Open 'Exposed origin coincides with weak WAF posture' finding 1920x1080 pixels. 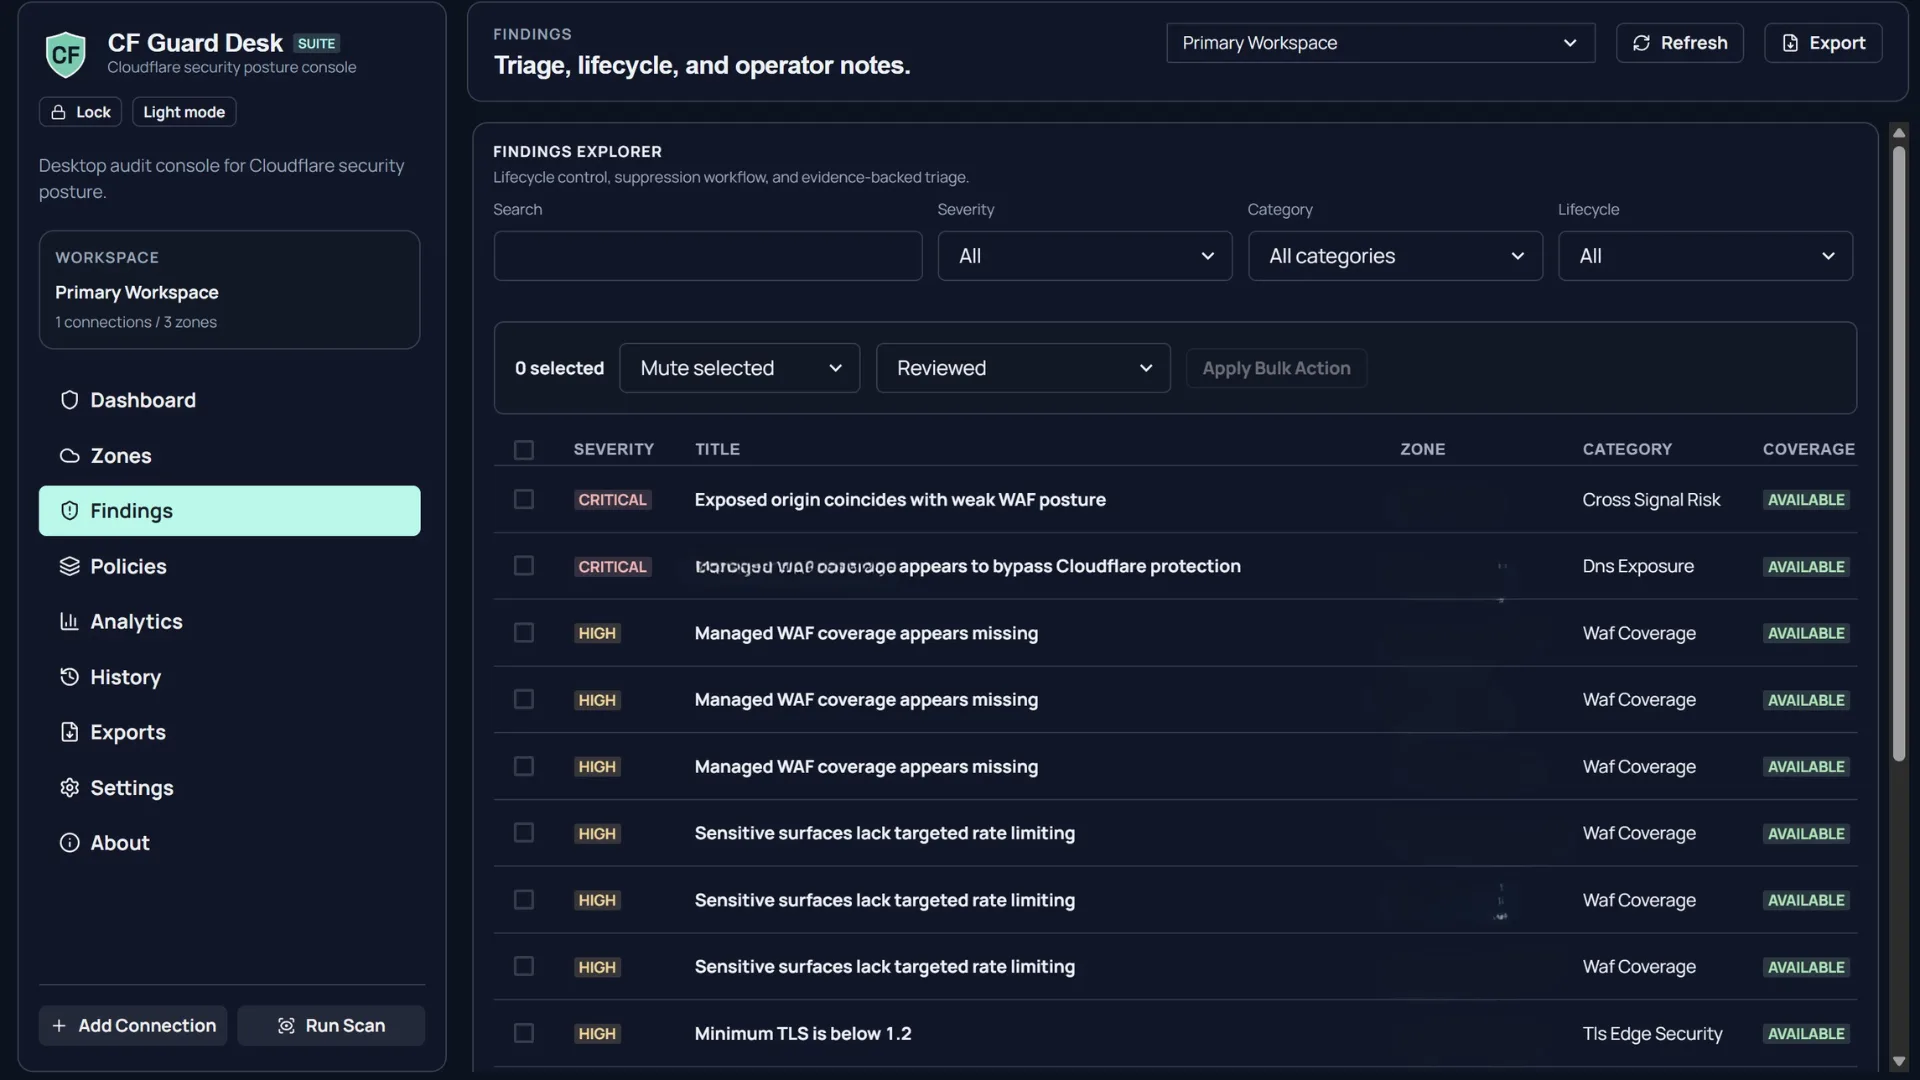tap(900, 499)
